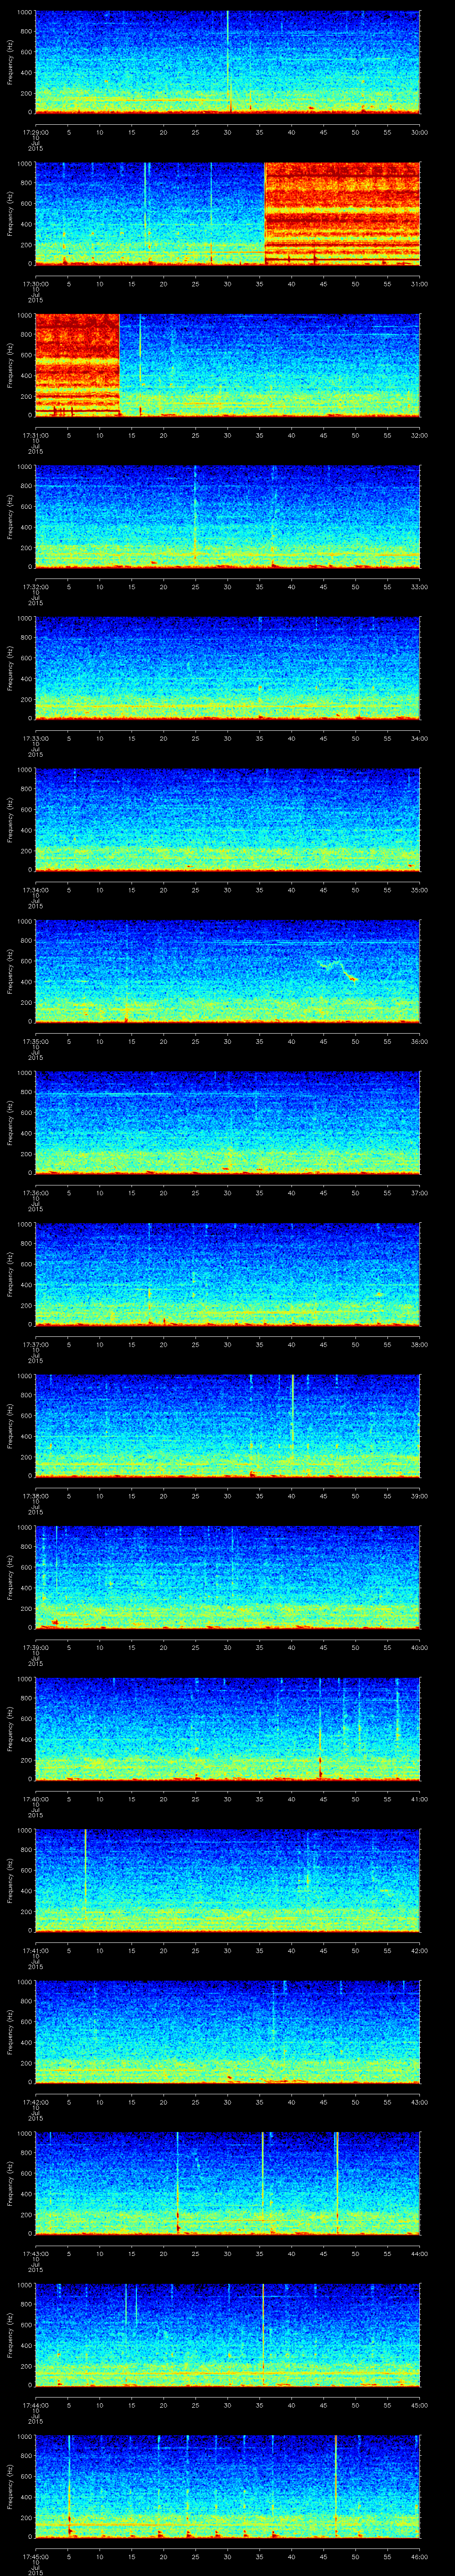Click the 30:00 end label of first spectrogram
The width and height of the screenshot is (455, 2576).
click(419, 131)
